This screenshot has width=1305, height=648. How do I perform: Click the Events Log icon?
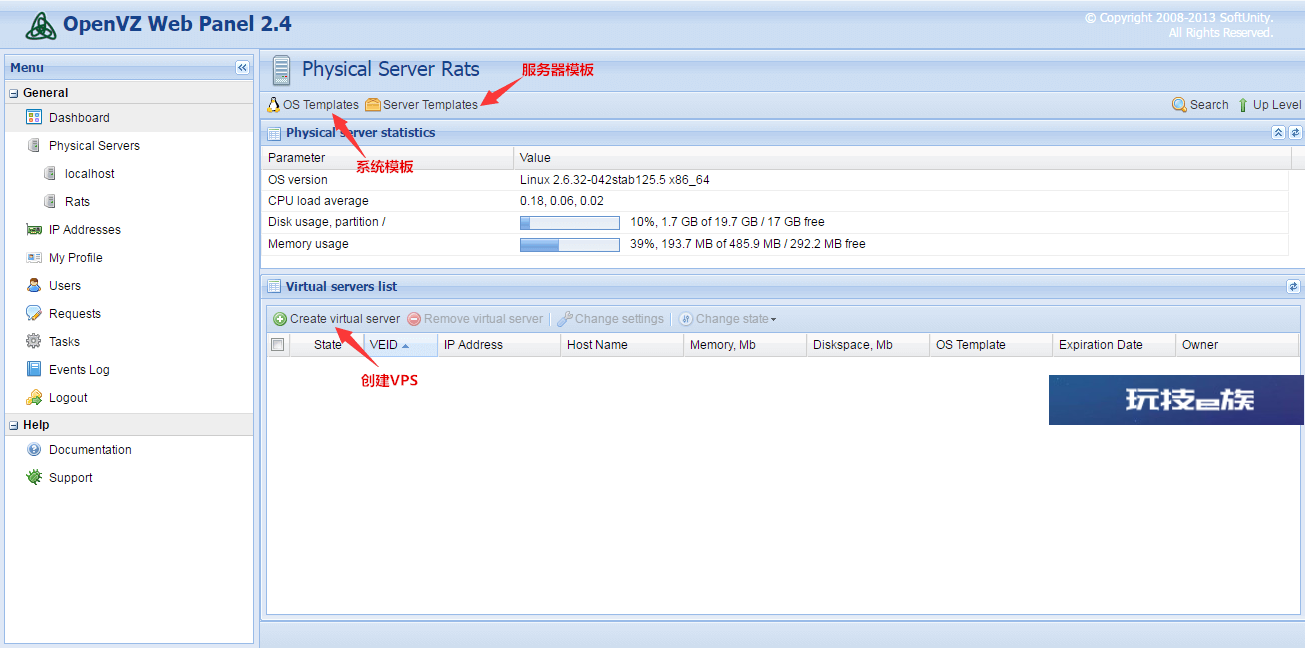click(34, 369)
